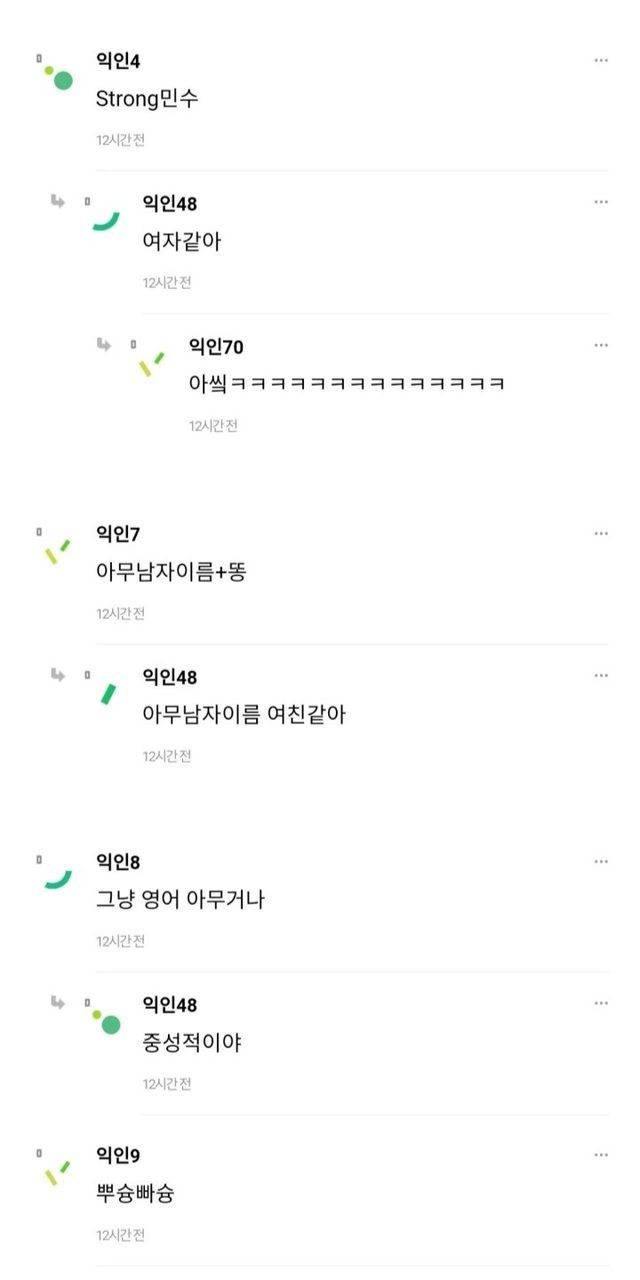The image size is (640, 1280).
Task: Click the username 익인7
Action: coord(118,535)
